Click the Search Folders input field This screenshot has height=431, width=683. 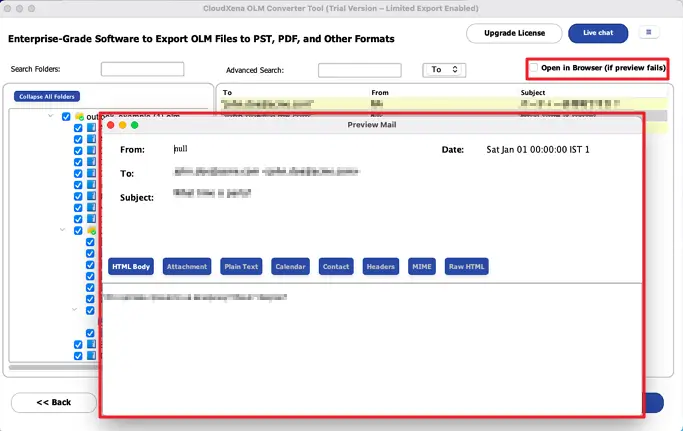point(142,69)
